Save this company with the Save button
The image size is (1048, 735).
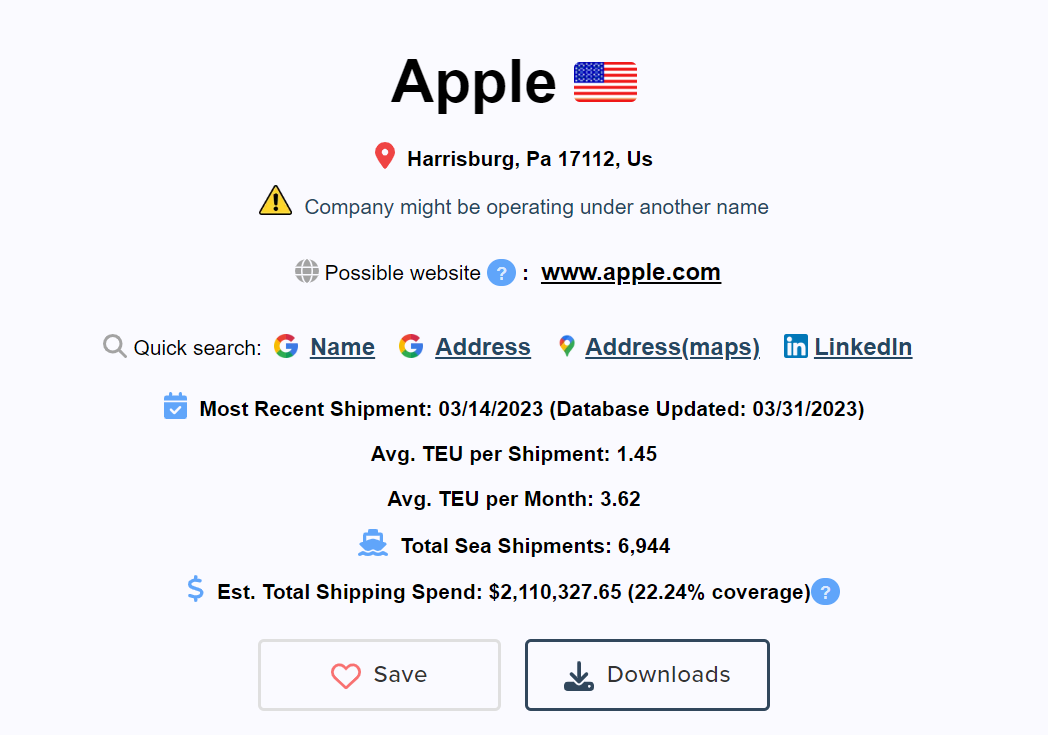tap(379, 675)
